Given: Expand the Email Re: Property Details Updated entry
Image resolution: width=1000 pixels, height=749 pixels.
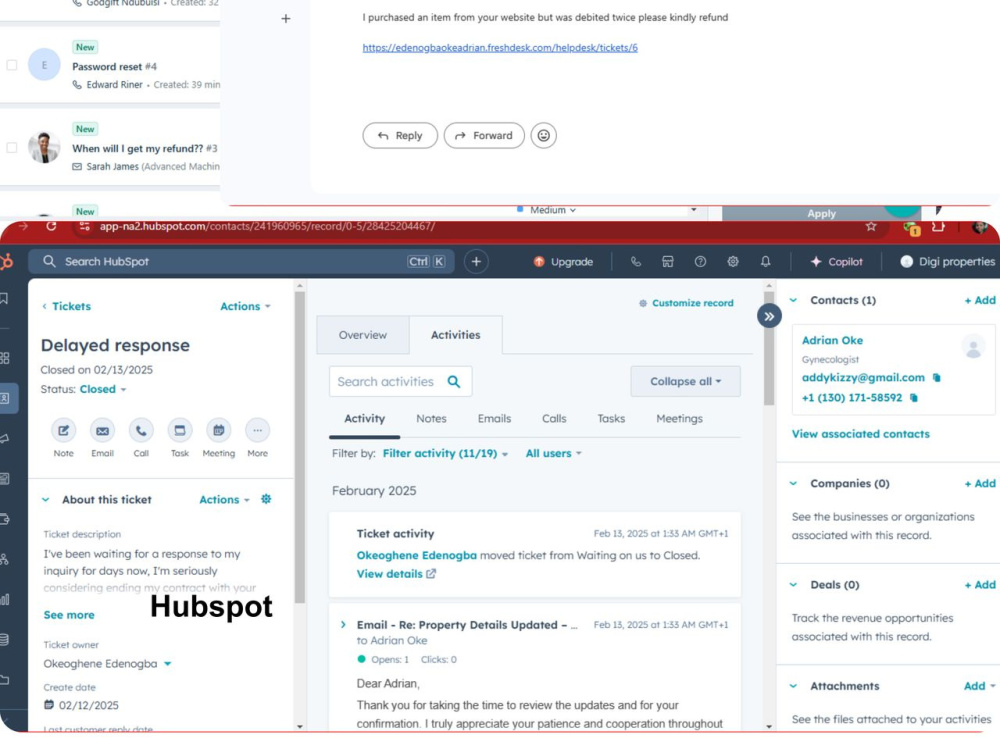Looking at the screenshot, I should click(344, 625).
